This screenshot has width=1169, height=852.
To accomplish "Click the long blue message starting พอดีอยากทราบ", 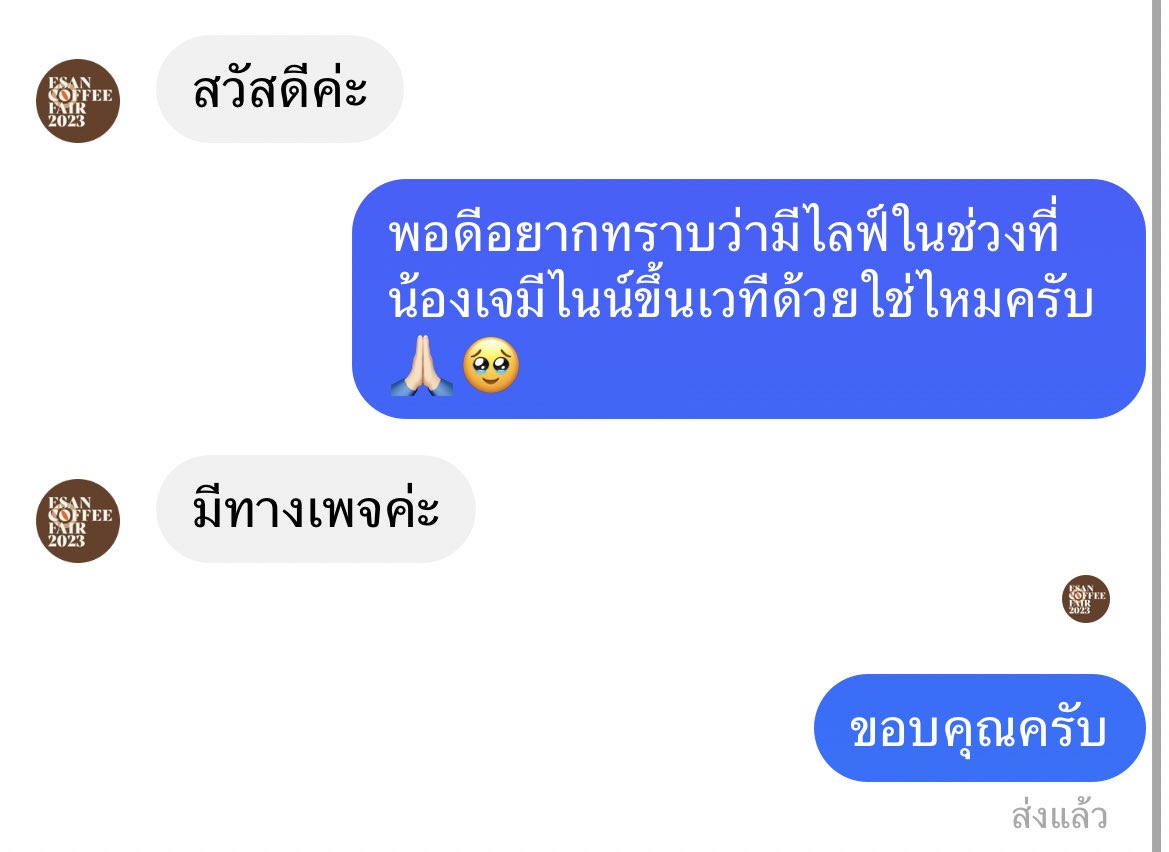I will coord(749,298).
